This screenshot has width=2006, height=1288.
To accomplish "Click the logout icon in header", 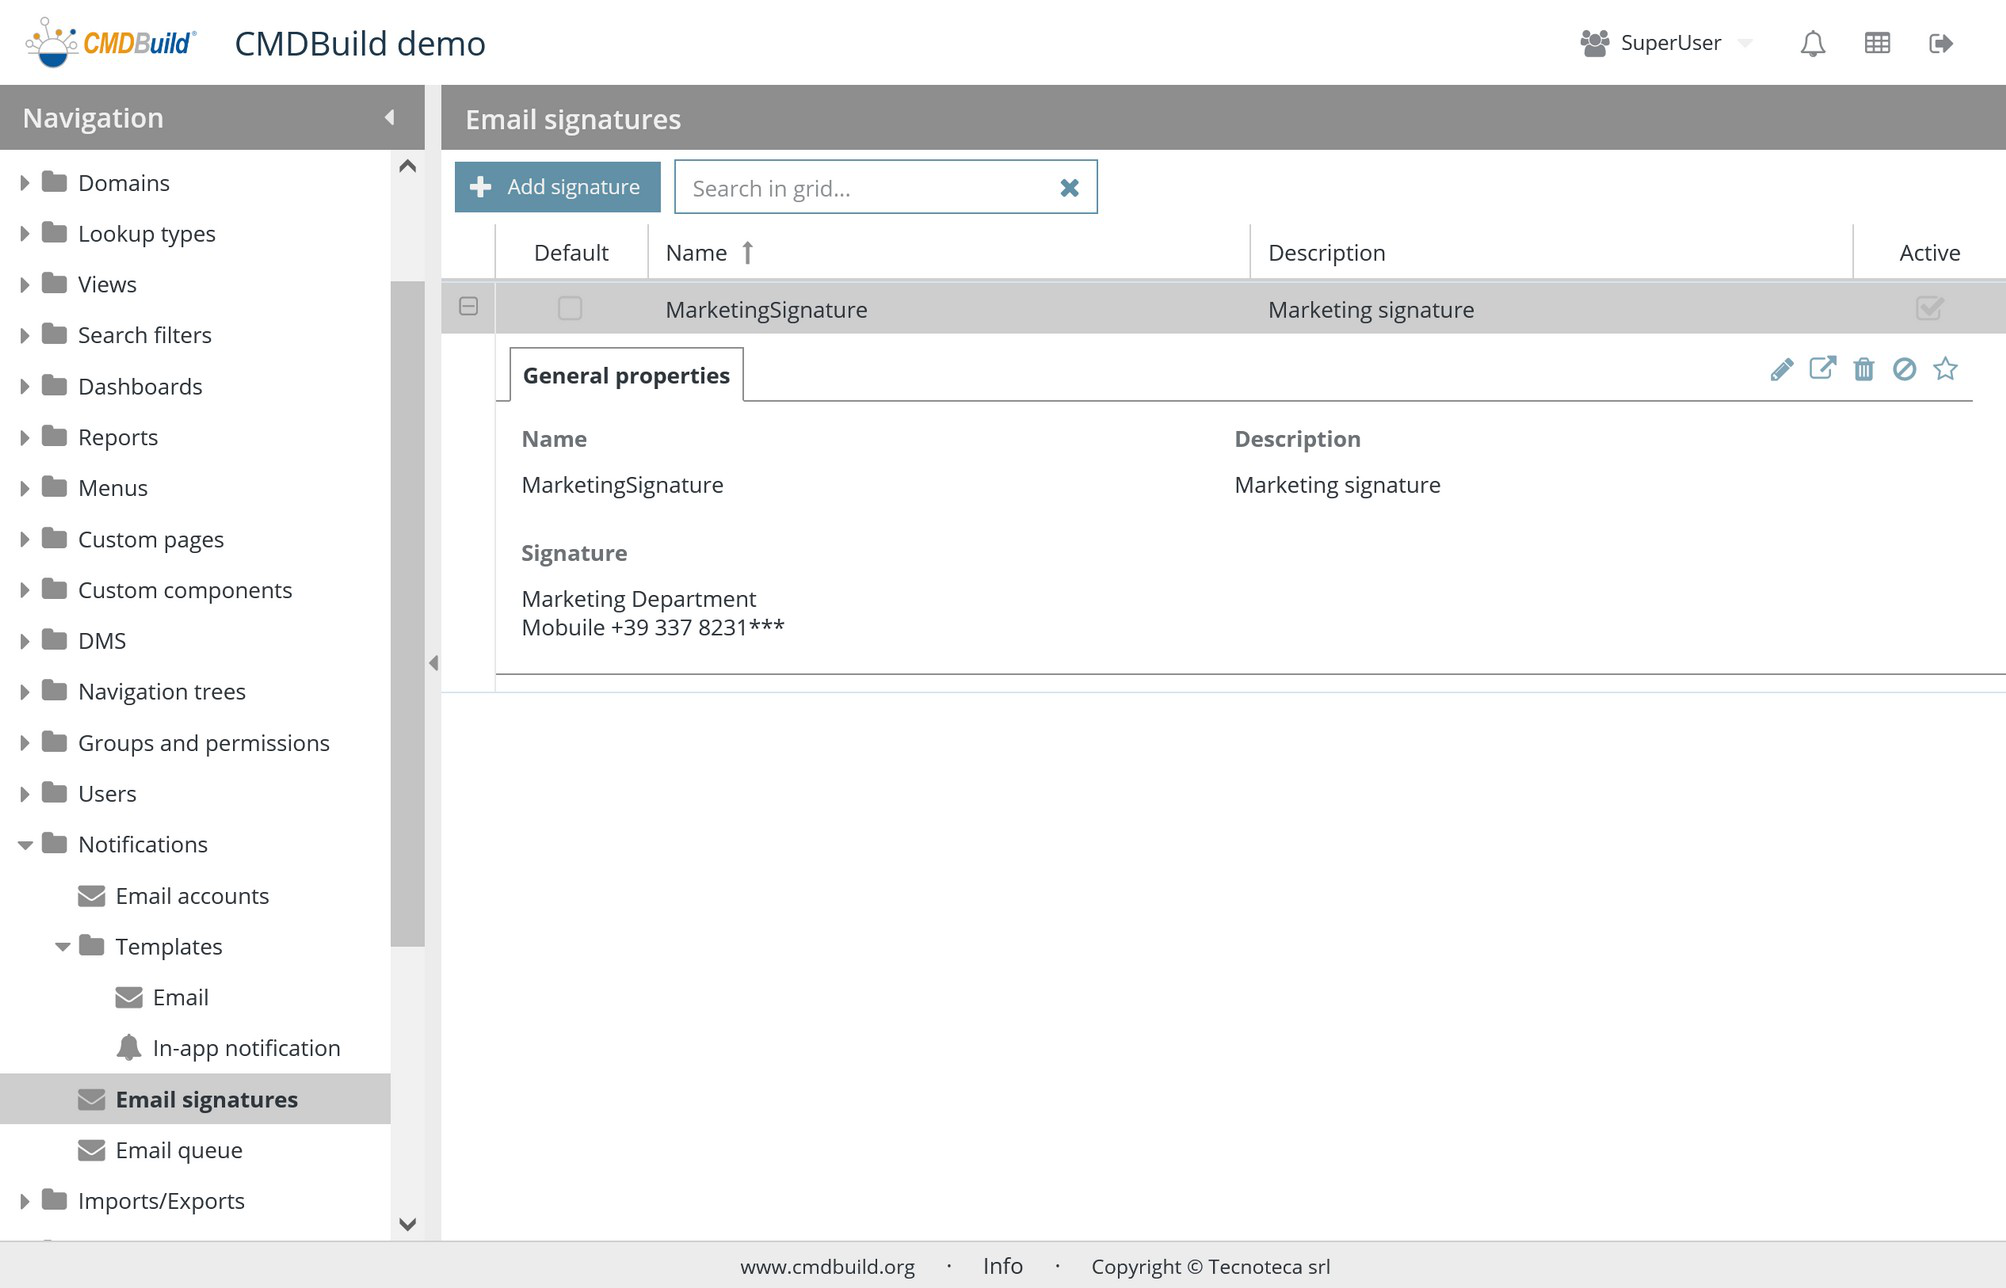I will click(1940, 43).
